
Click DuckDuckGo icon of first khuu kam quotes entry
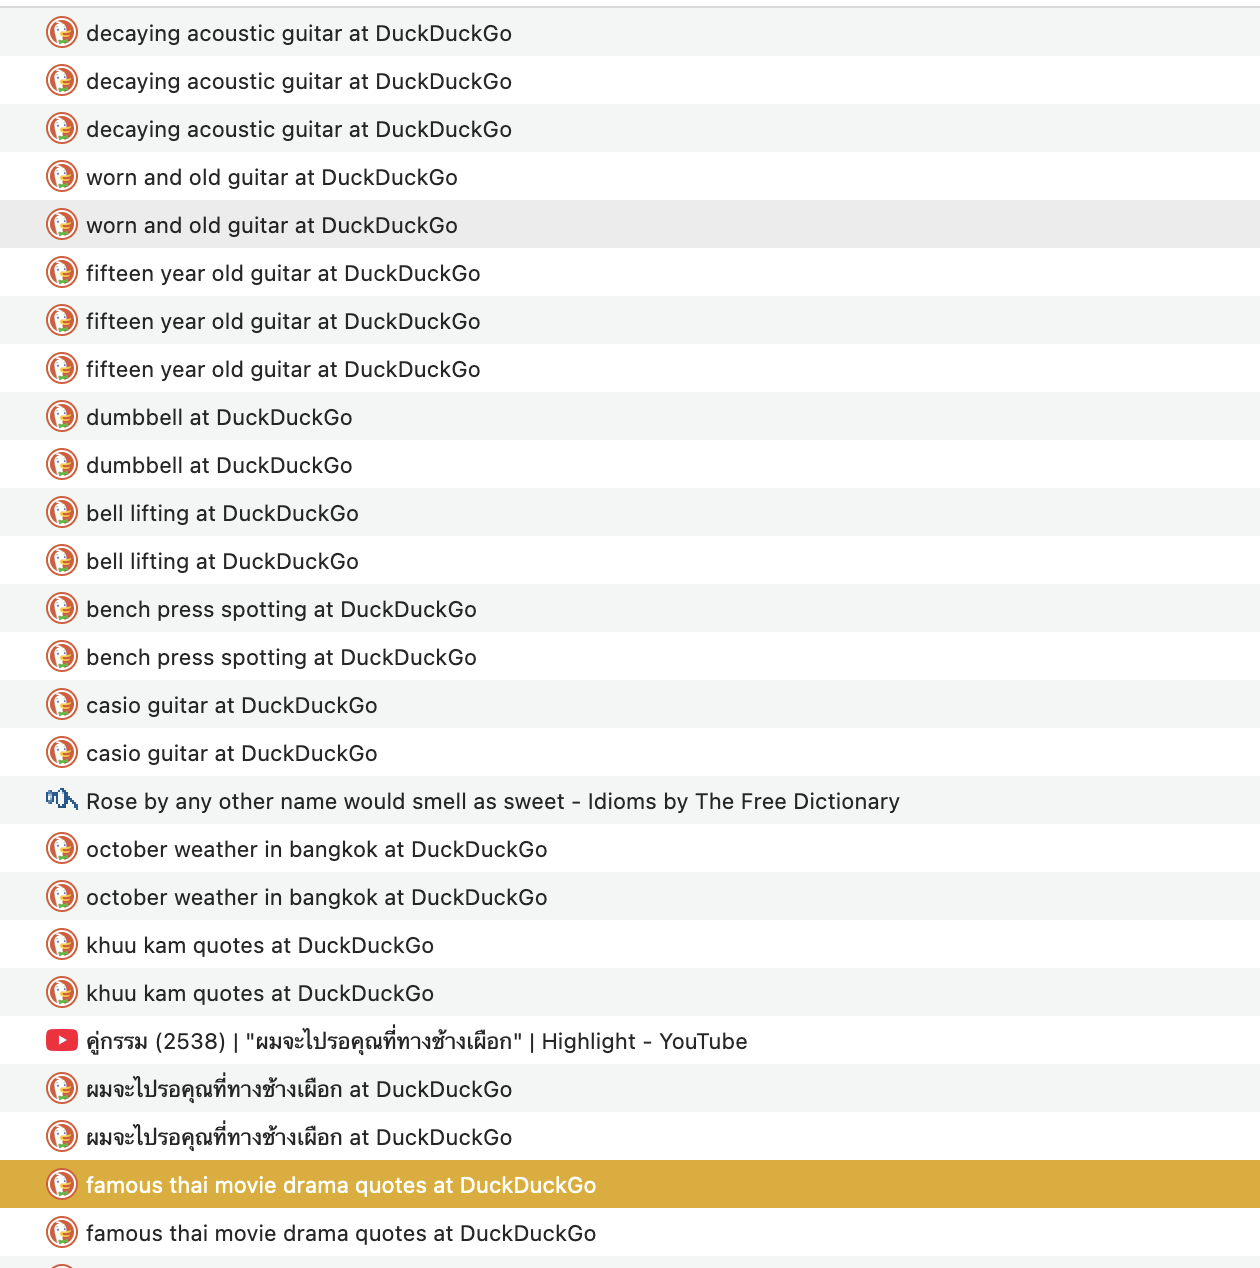(x=62, y=945)
